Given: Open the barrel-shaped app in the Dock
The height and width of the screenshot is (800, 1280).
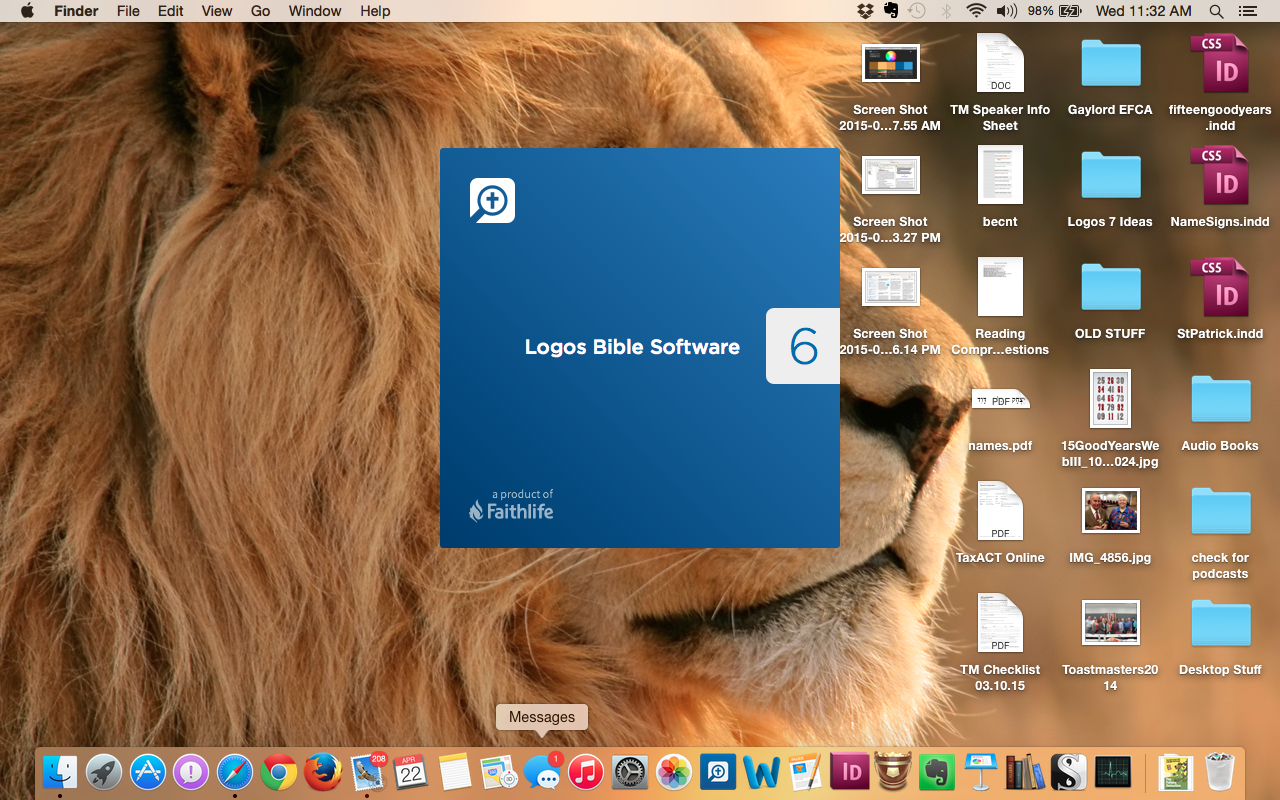Looking at the screenshot, I should [x=893, y=772].
